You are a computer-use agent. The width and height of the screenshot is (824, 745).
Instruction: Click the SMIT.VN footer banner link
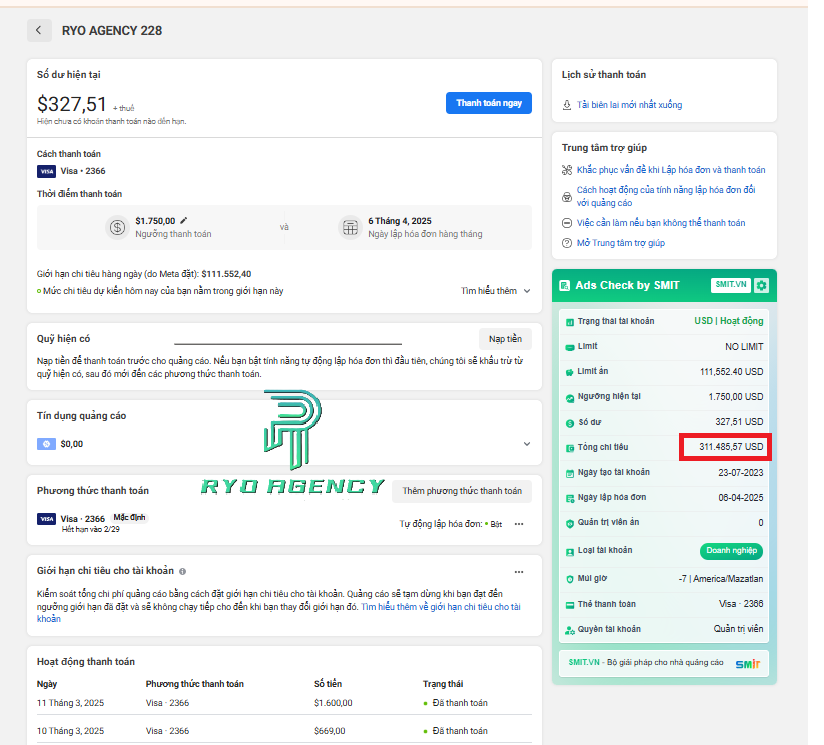[x=664, y=663]
